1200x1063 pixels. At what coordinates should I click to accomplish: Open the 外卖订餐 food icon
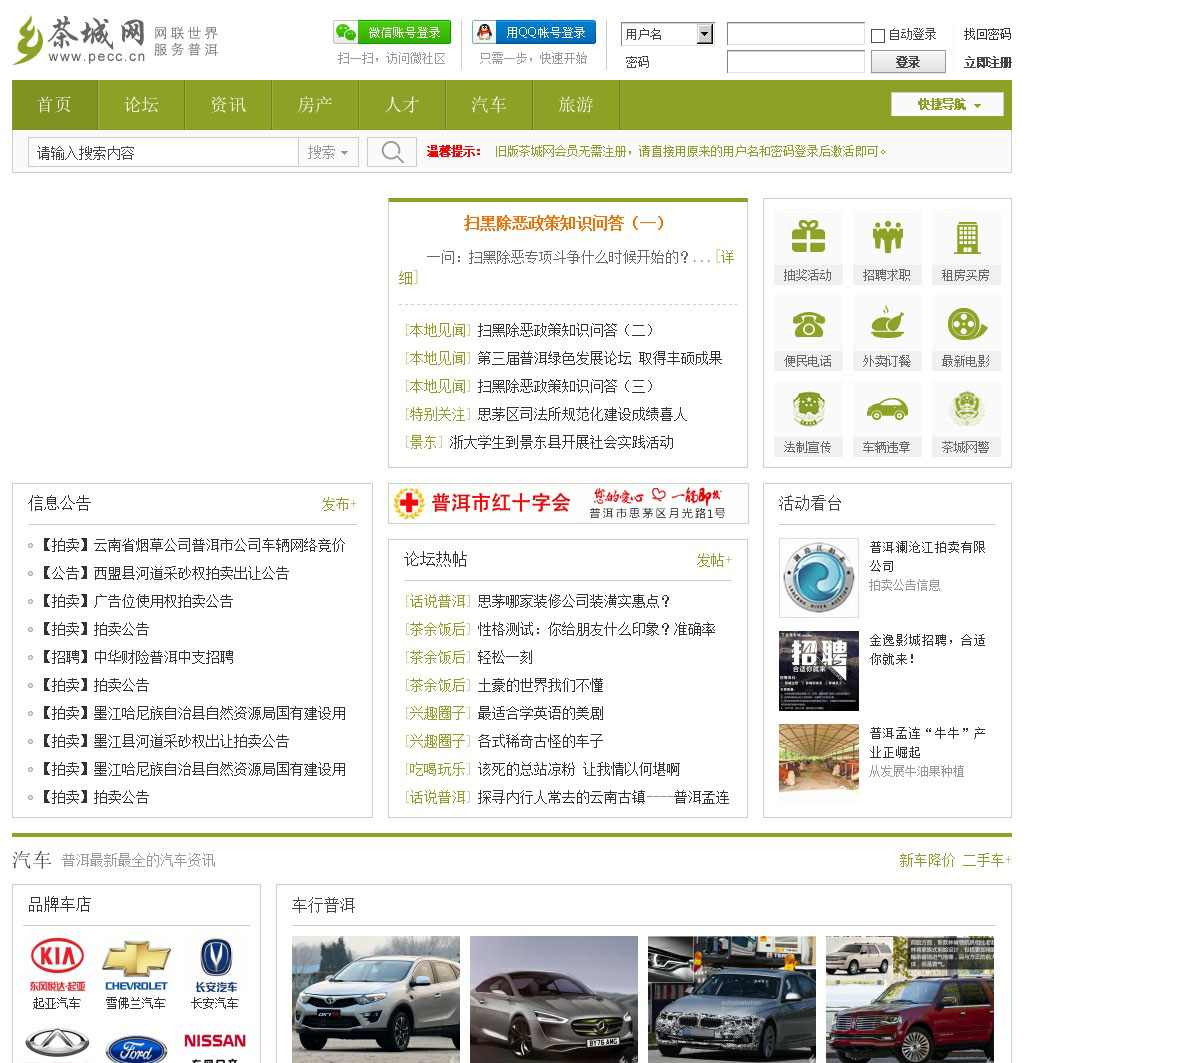[x=887, y=324]
